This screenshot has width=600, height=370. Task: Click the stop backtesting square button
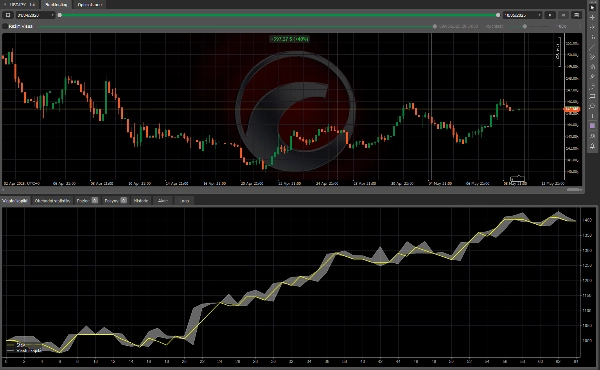coord(8,15)
